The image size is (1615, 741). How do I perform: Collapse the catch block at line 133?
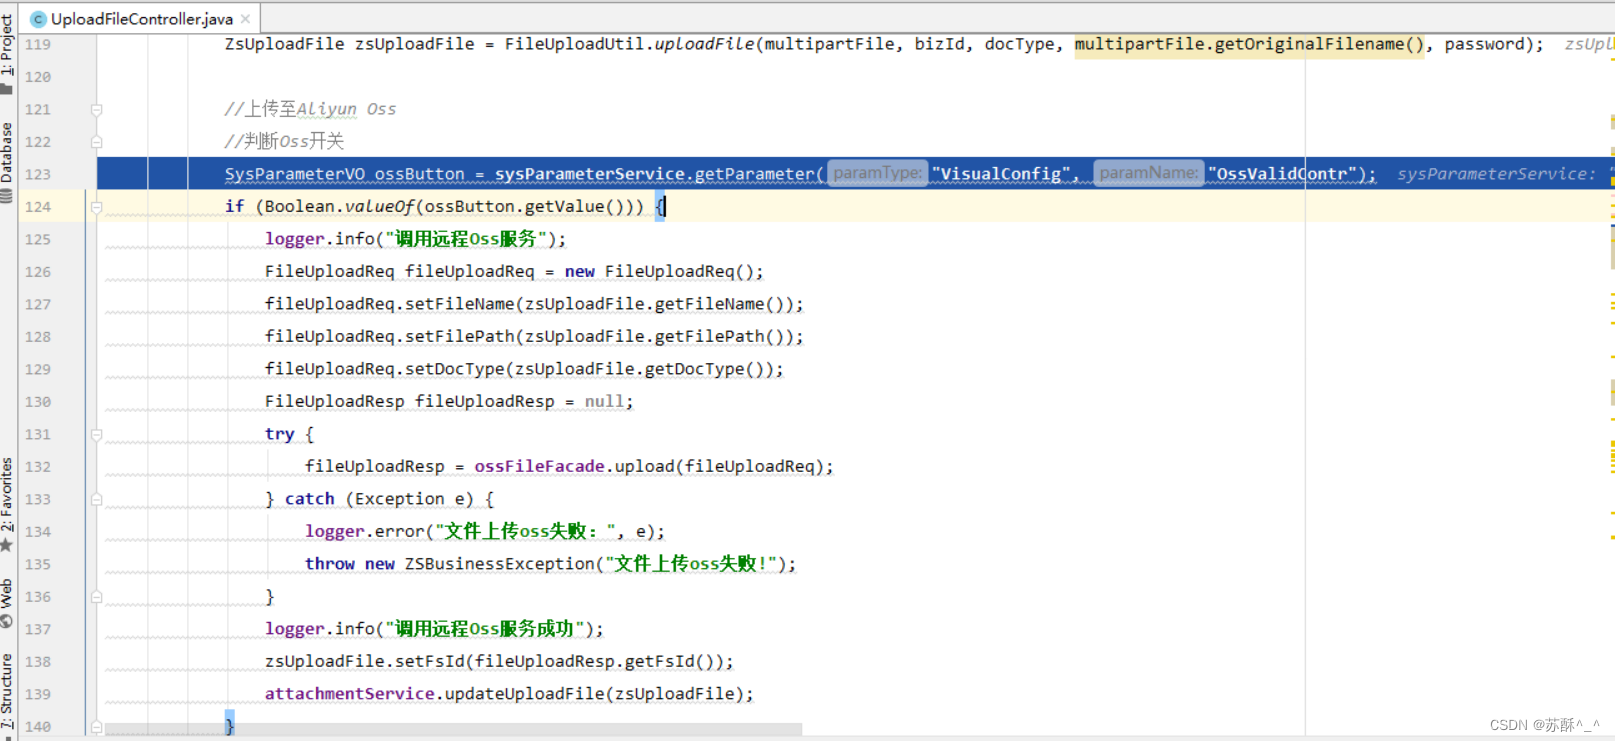[97, 499]
